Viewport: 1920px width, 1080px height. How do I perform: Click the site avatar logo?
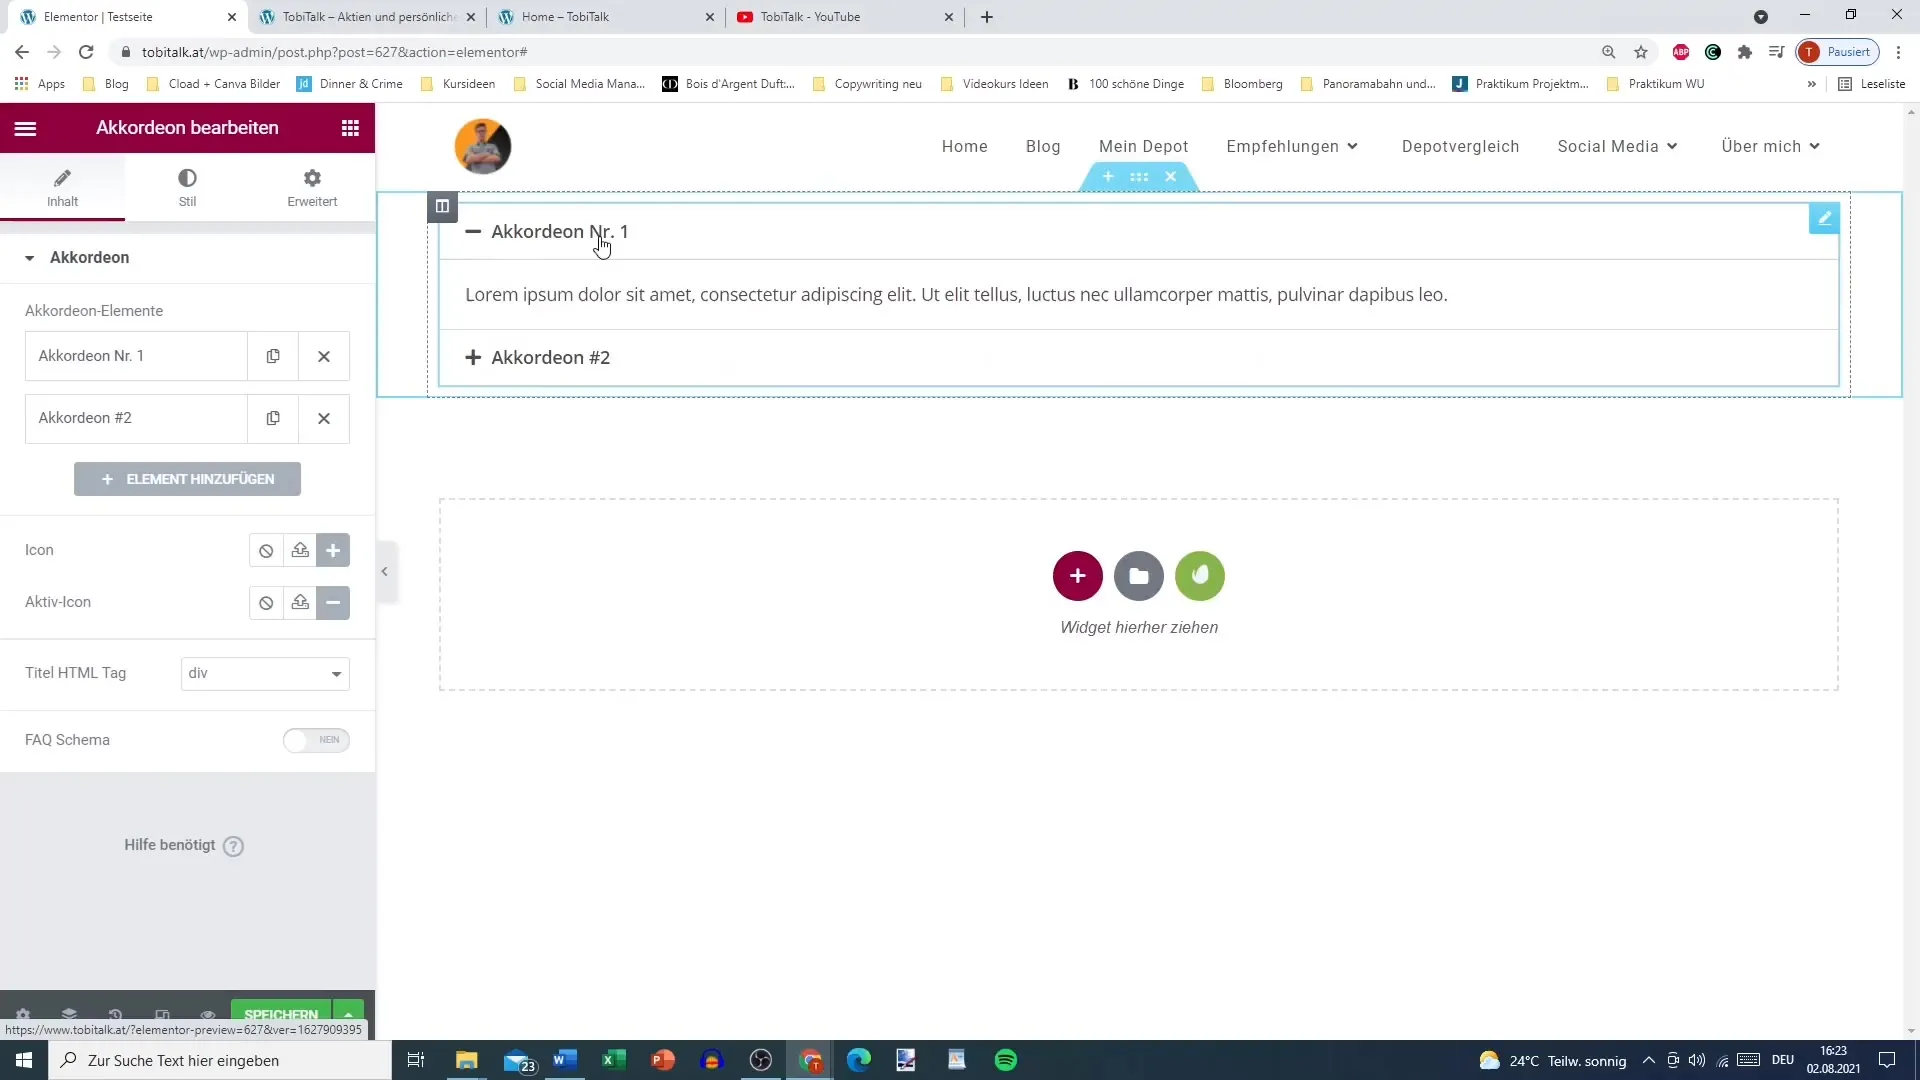point(483,146)
